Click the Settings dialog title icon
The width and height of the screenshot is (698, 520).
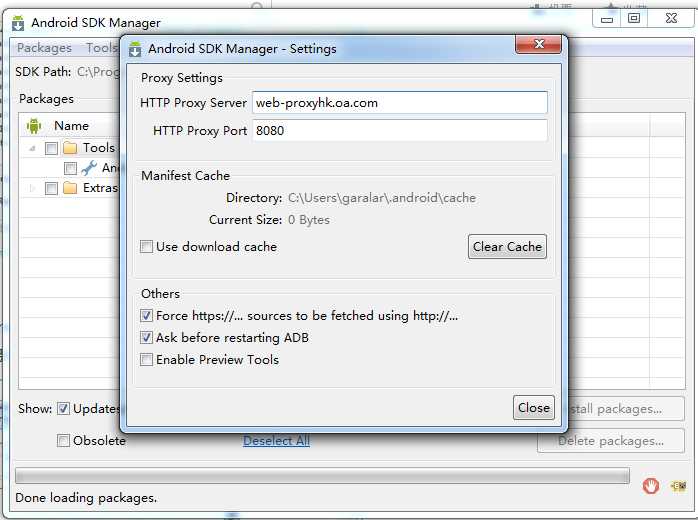135,49
